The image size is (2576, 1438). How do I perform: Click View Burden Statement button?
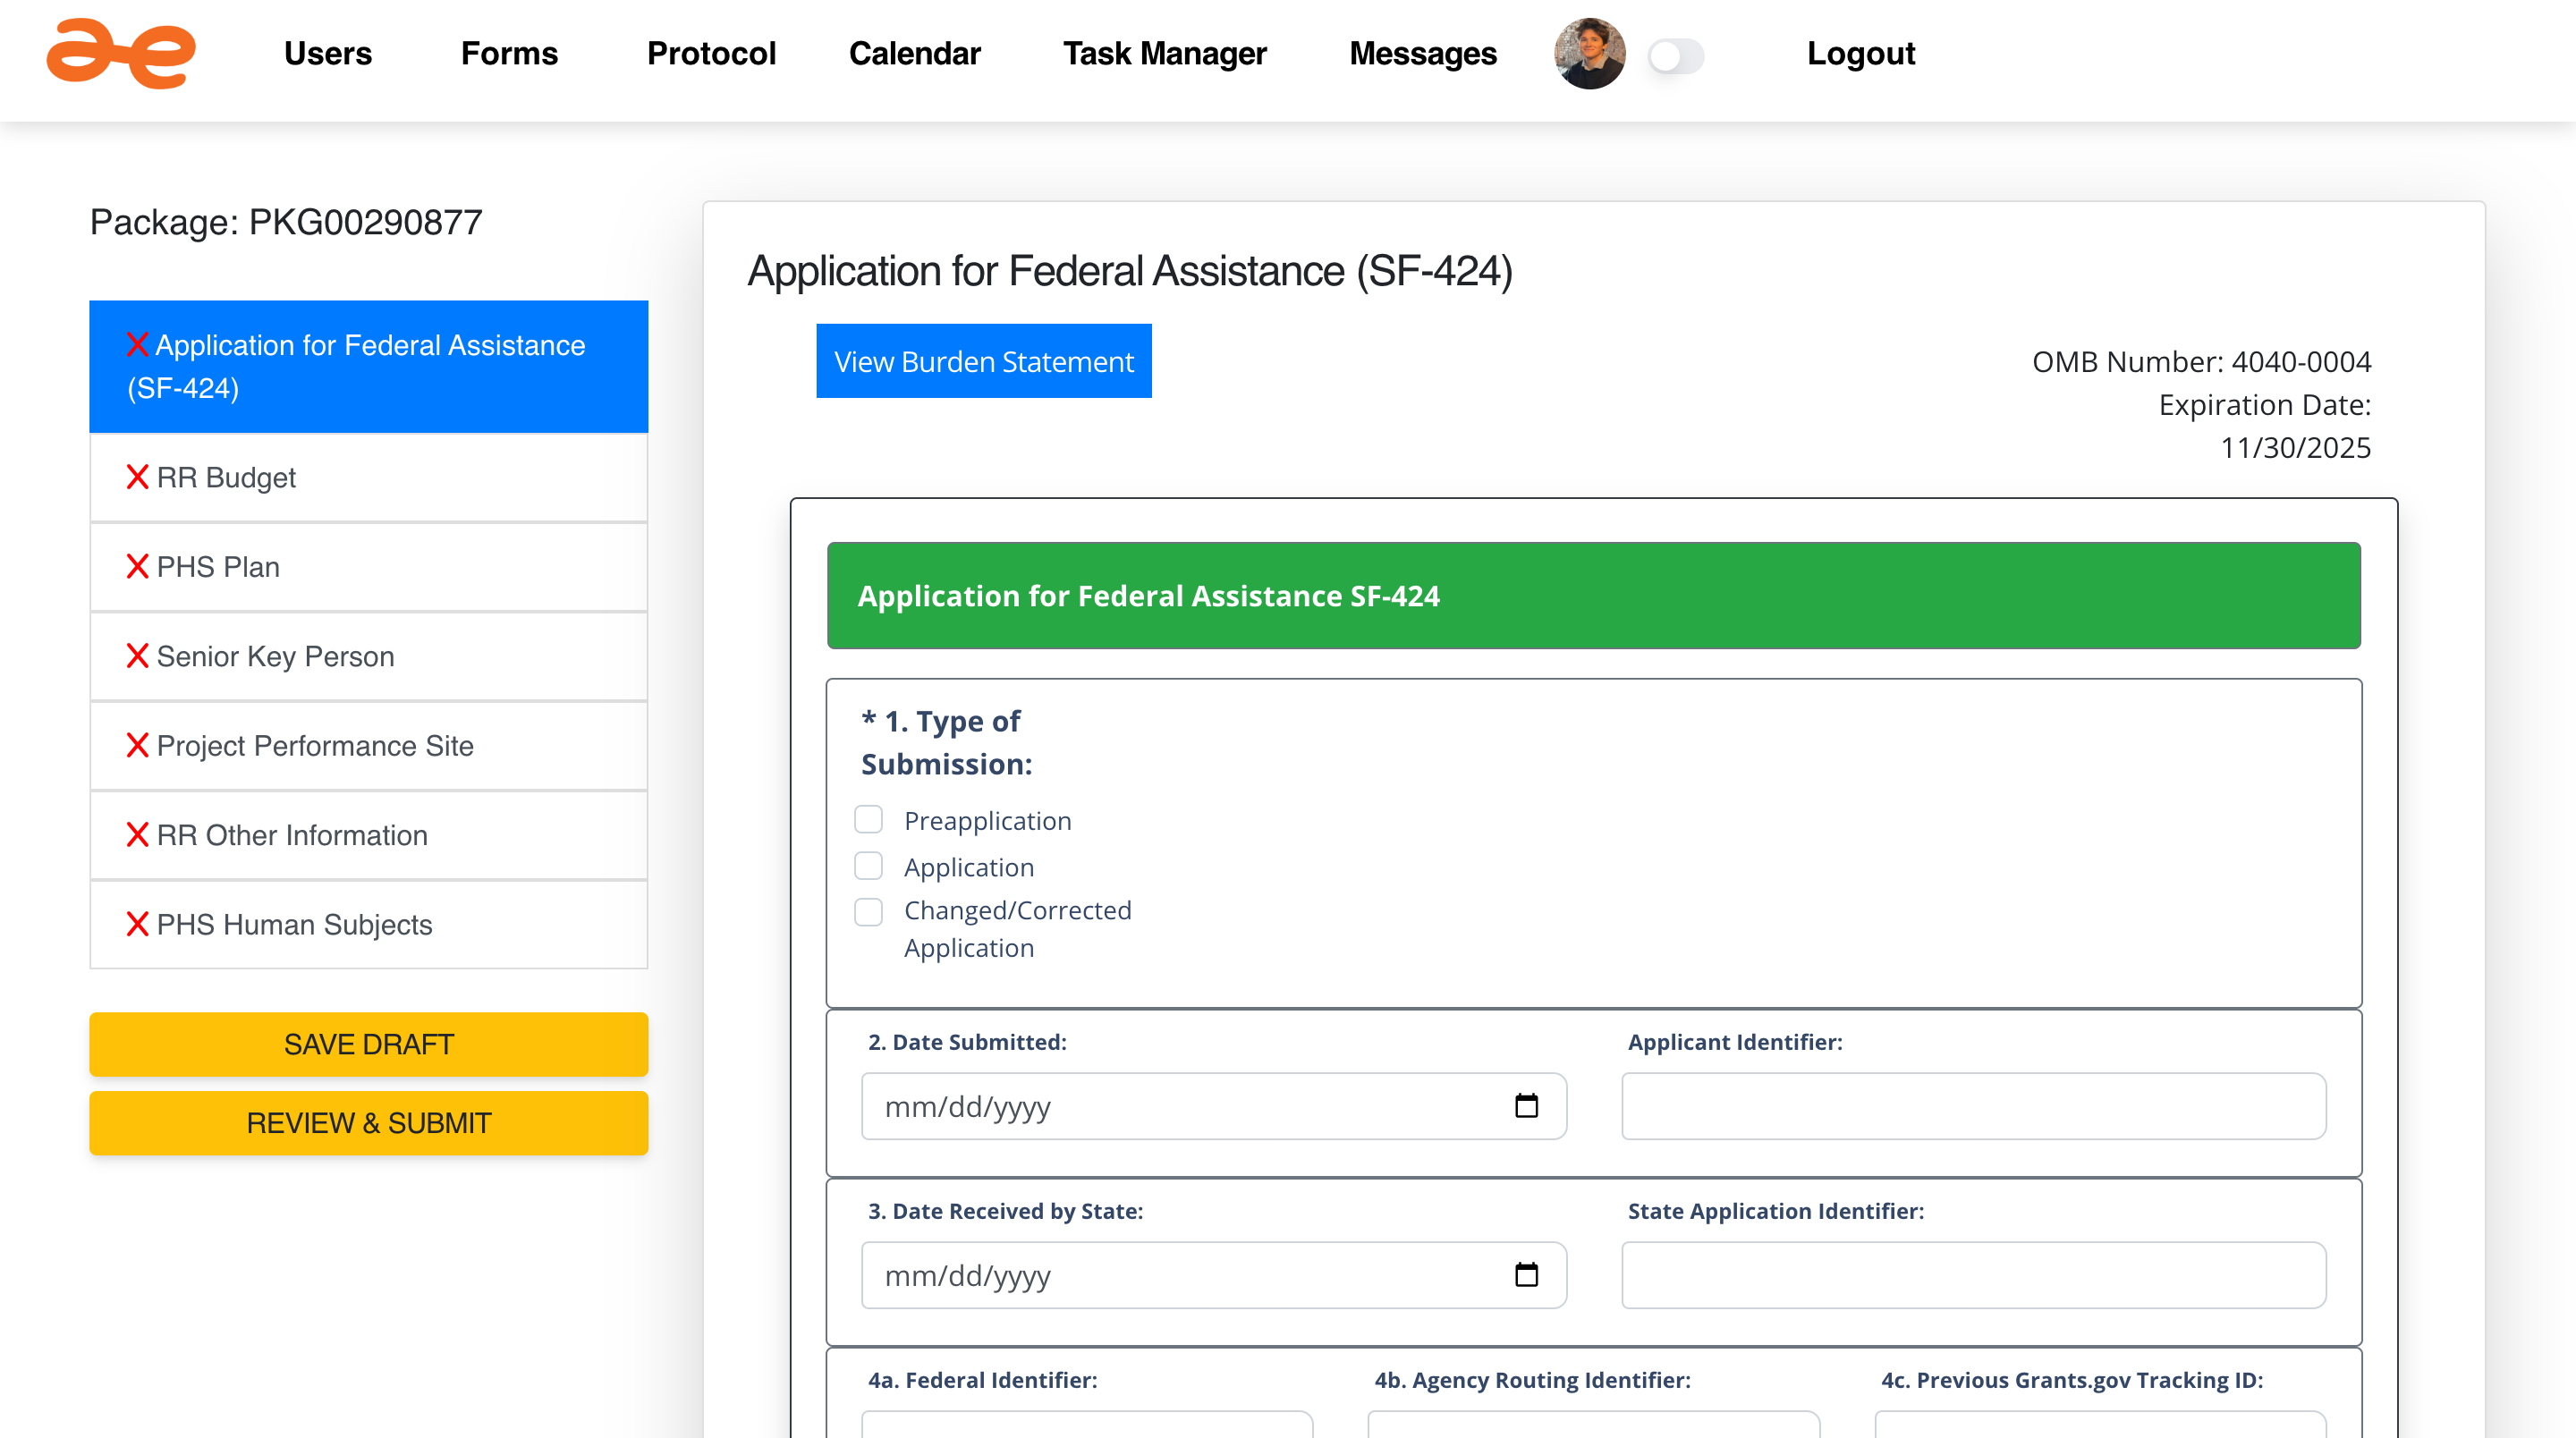[x=983, y=361]
